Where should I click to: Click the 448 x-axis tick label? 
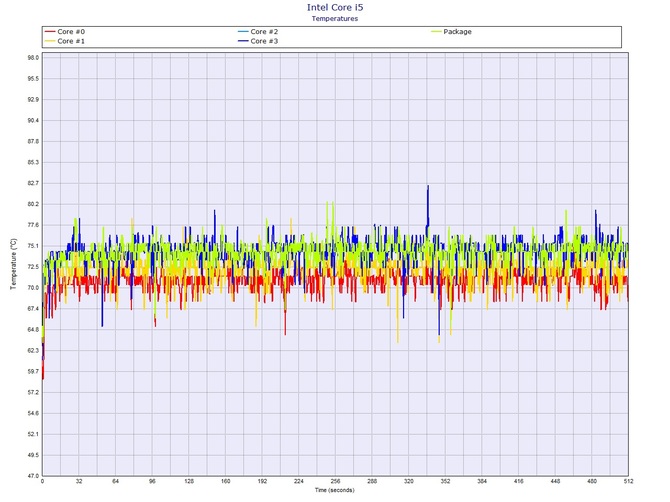555,481
